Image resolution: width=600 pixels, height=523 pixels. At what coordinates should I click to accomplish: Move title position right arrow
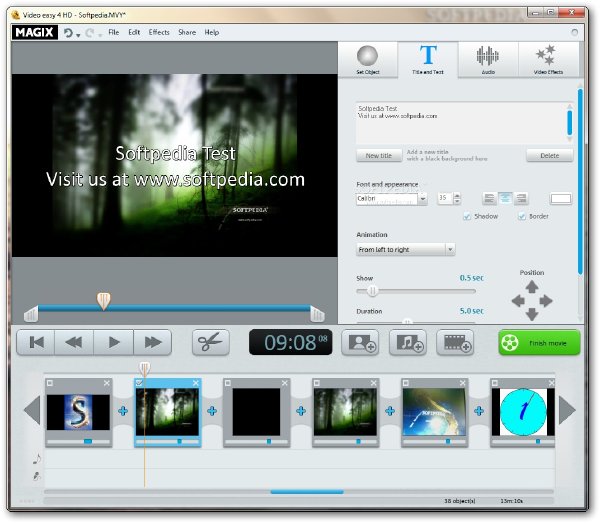click(546, 301)
